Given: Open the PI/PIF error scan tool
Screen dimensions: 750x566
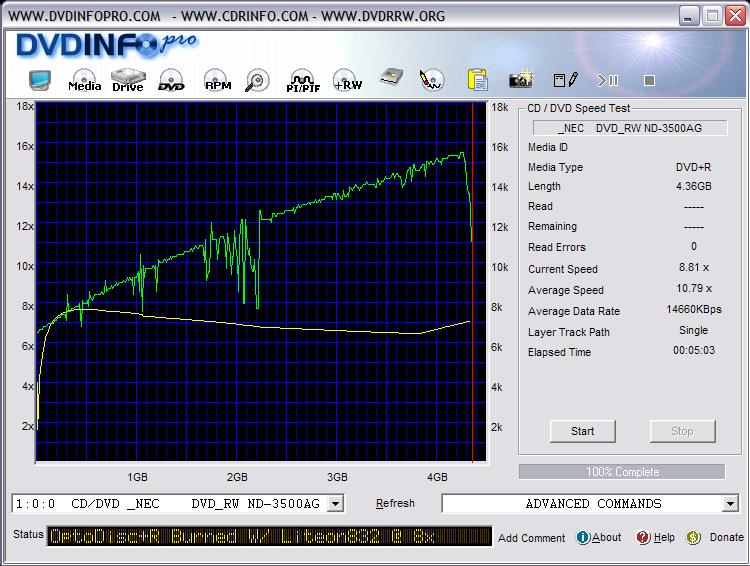Looking at the screenshot, I should coord(303,81).
